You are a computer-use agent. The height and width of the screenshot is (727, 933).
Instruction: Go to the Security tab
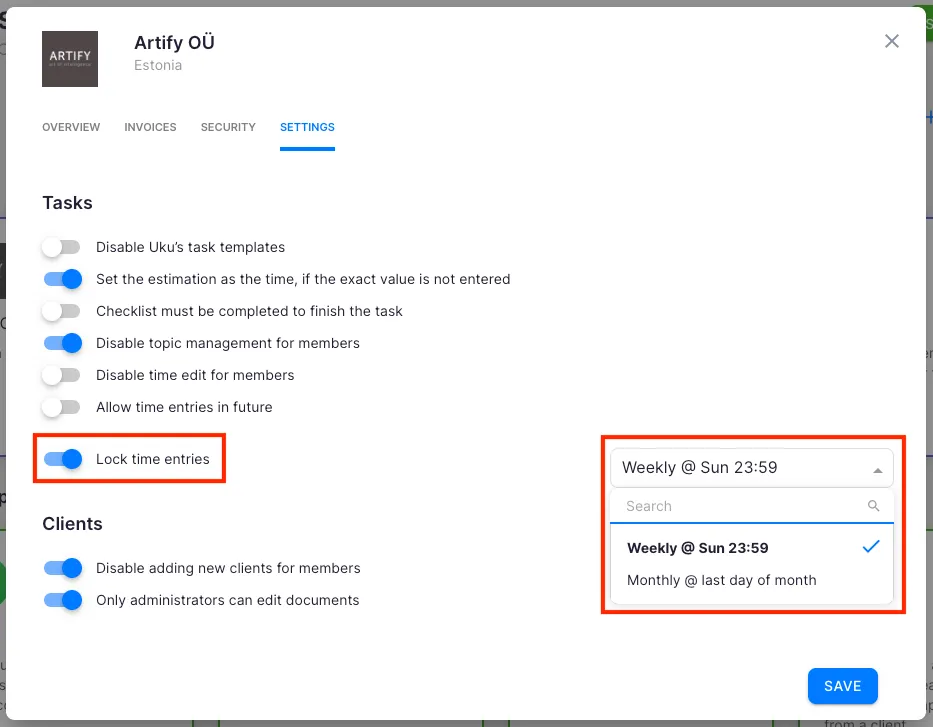(x=228, y=128)
